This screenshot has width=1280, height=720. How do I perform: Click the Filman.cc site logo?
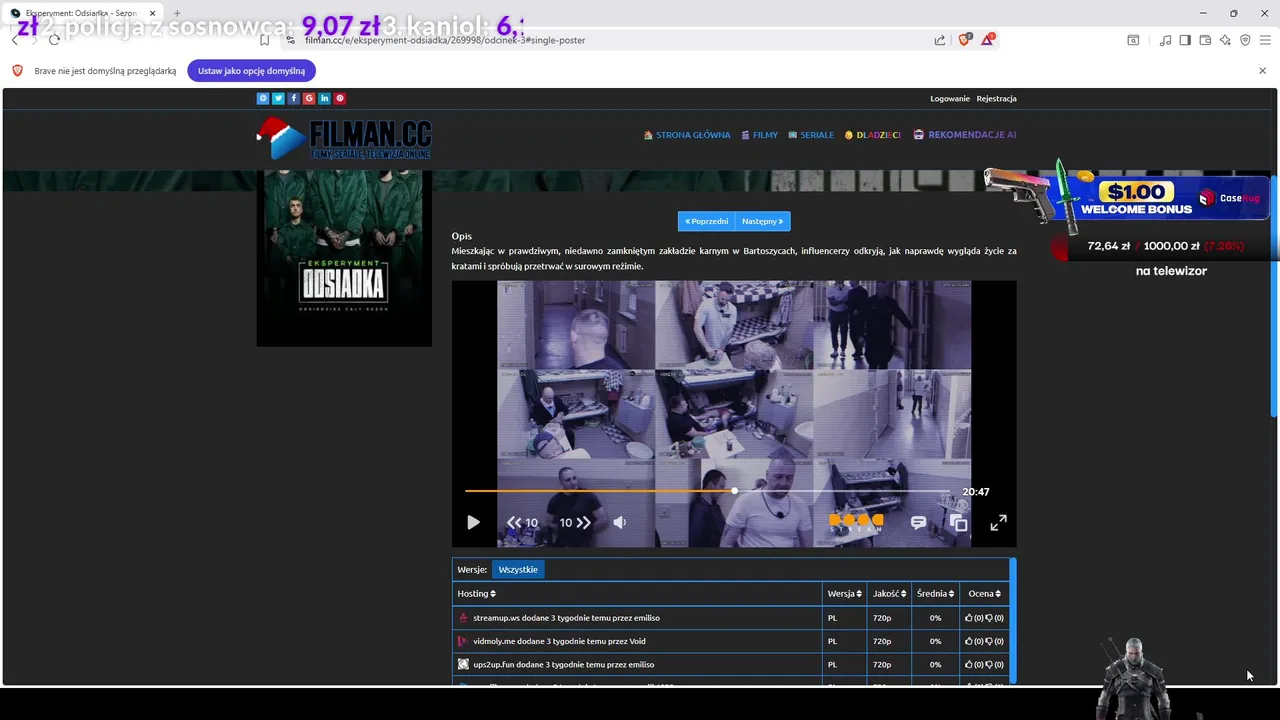(x=344, y=139)
